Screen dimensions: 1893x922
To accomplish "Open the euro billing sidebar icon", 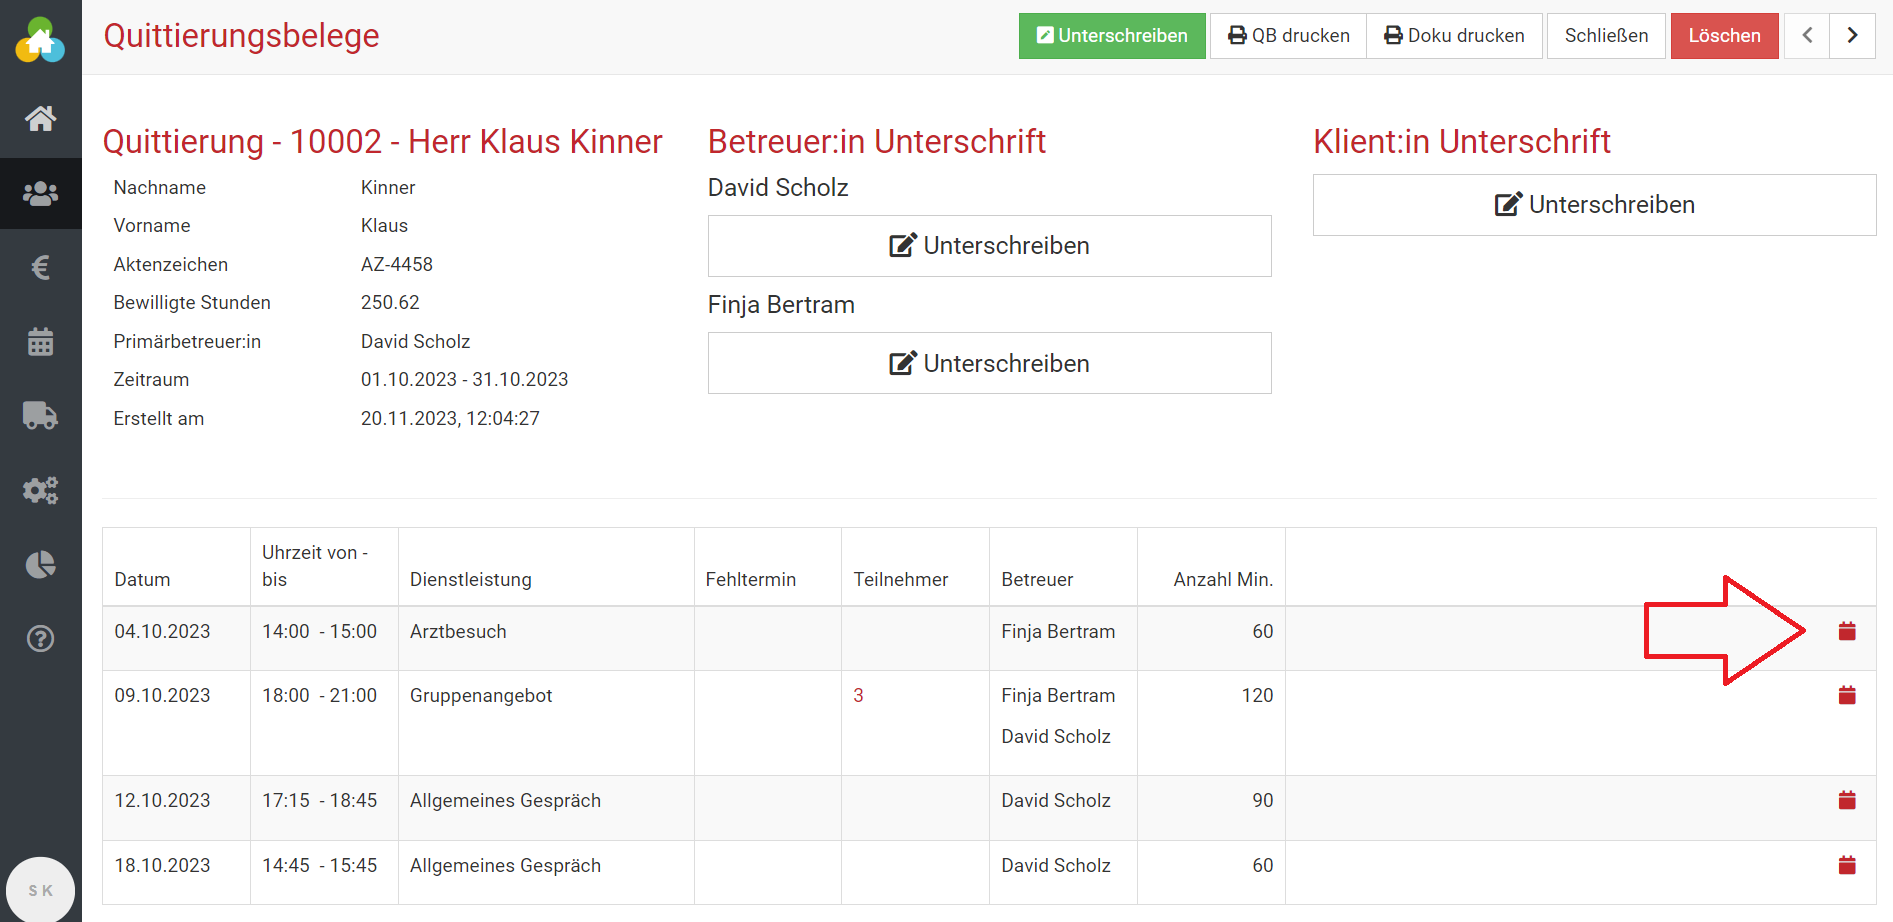I will coord(40,267).
